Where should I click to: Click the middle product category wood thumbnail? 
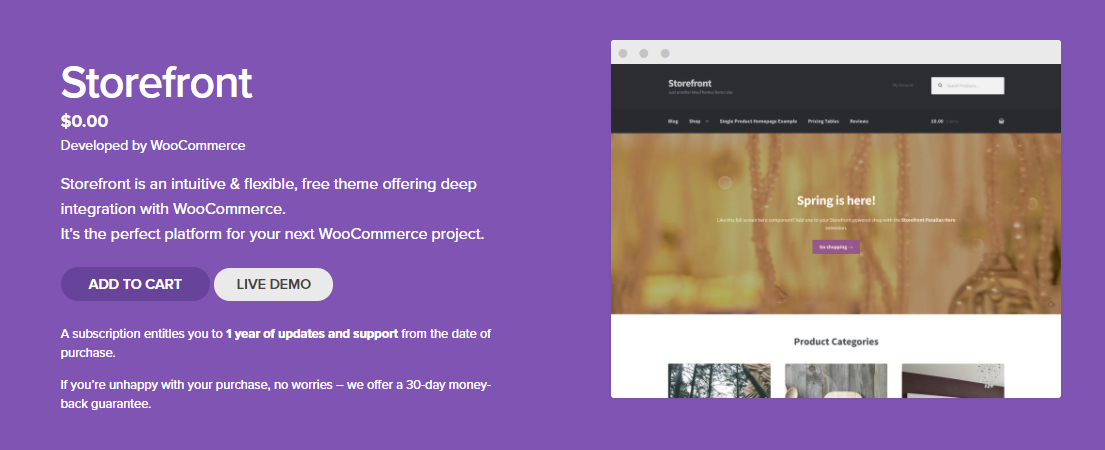(836, 380)
